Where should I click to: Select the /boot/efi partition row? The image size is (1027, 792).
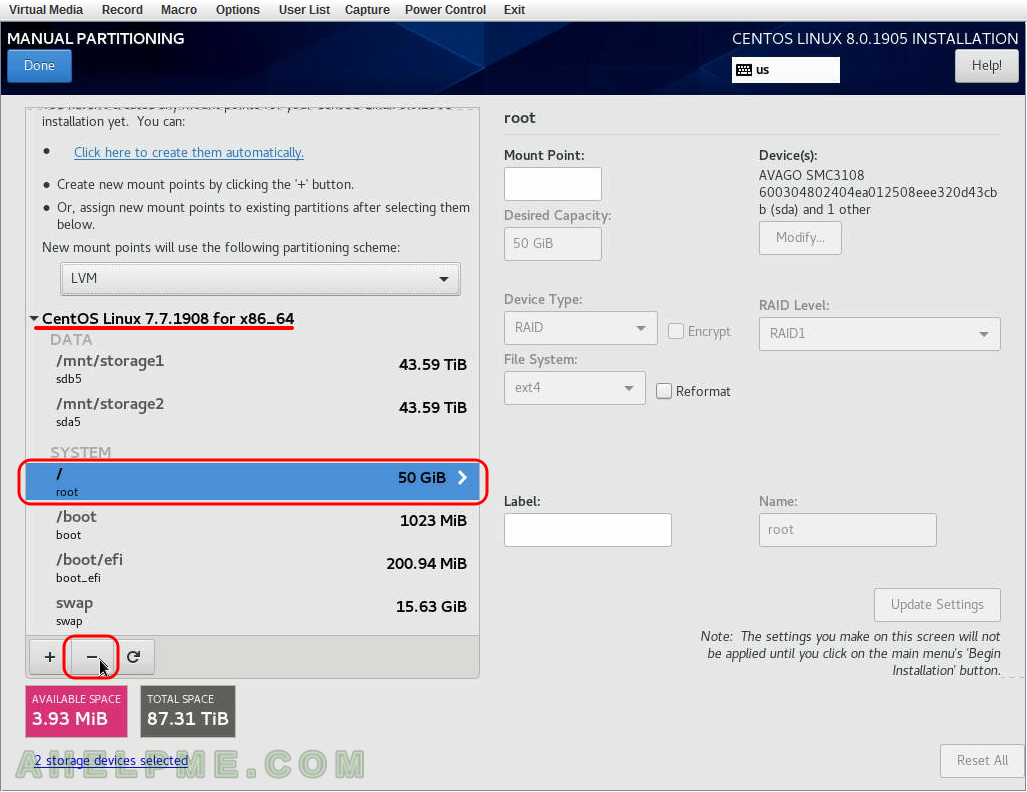[253, 568]
